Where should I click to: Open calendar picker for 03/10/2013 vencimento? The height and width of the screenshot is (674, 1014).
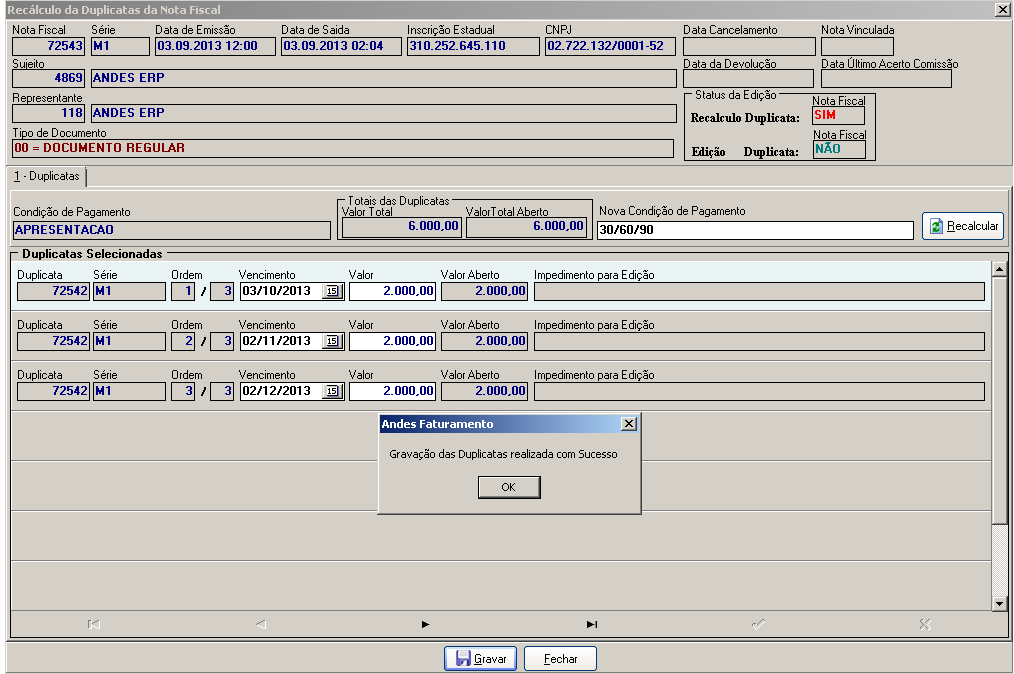click(x=332, y=291)
